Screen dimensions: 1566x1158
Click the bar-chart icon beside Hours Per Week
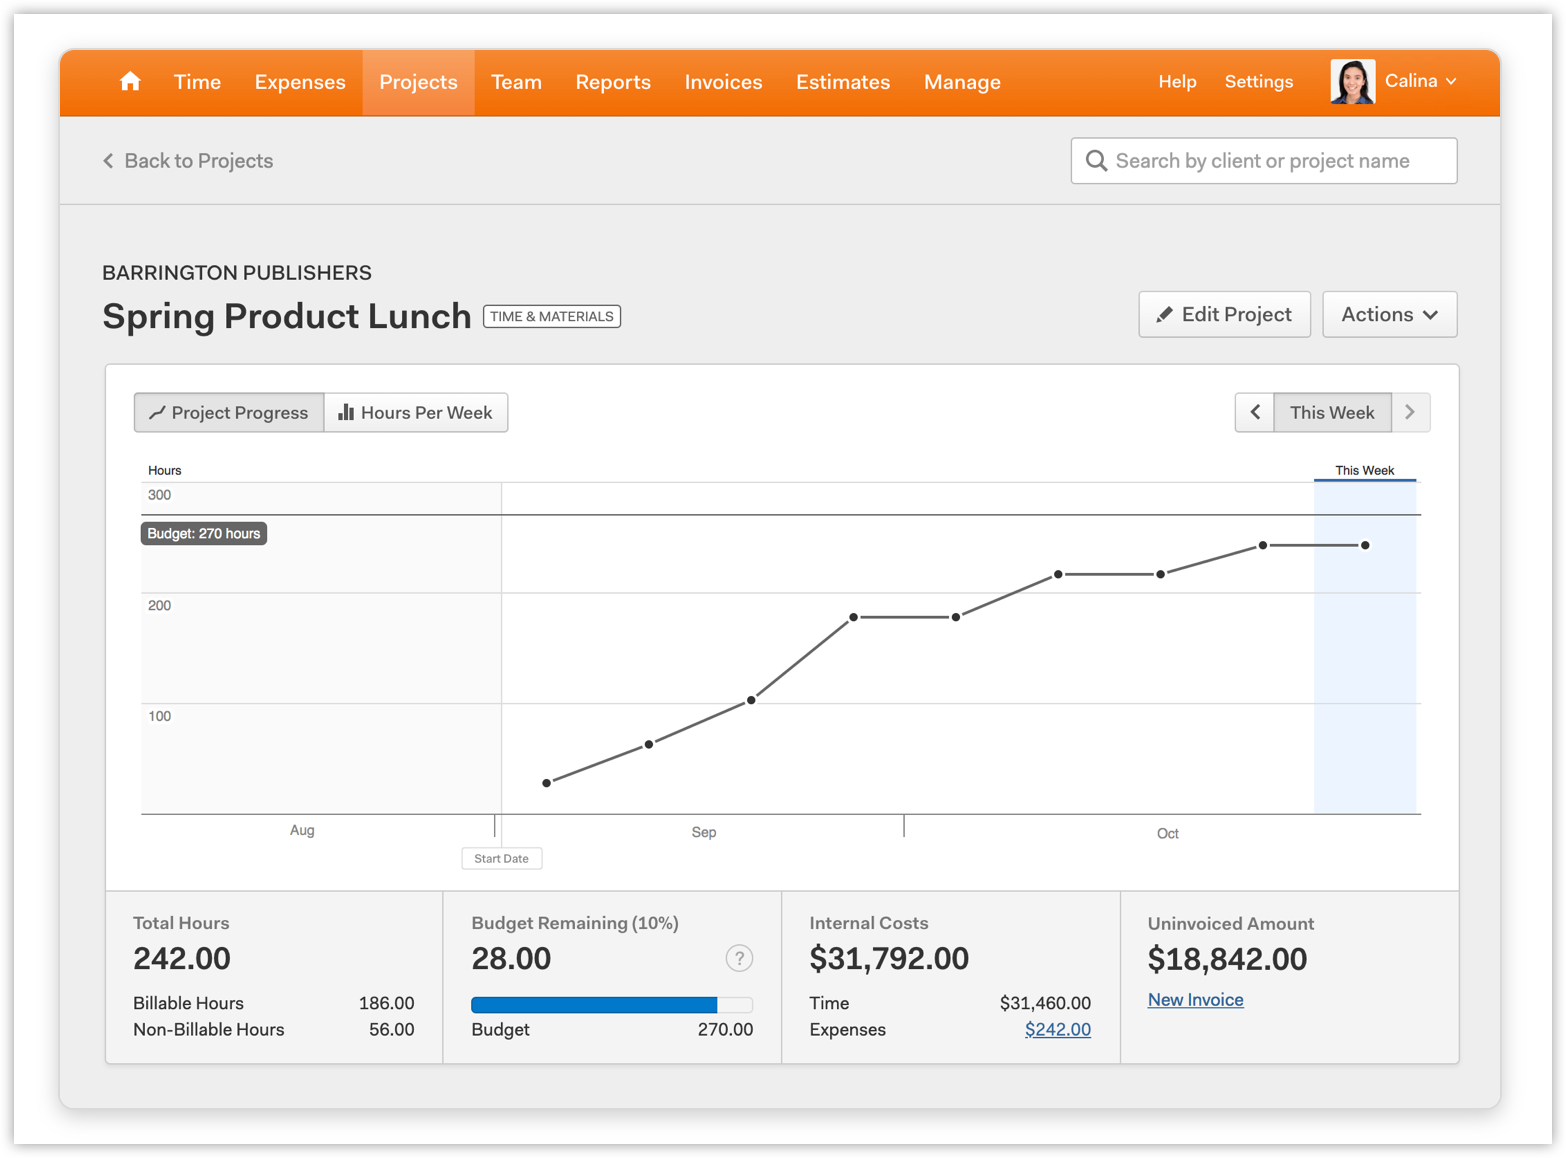(x=345, y=412)
